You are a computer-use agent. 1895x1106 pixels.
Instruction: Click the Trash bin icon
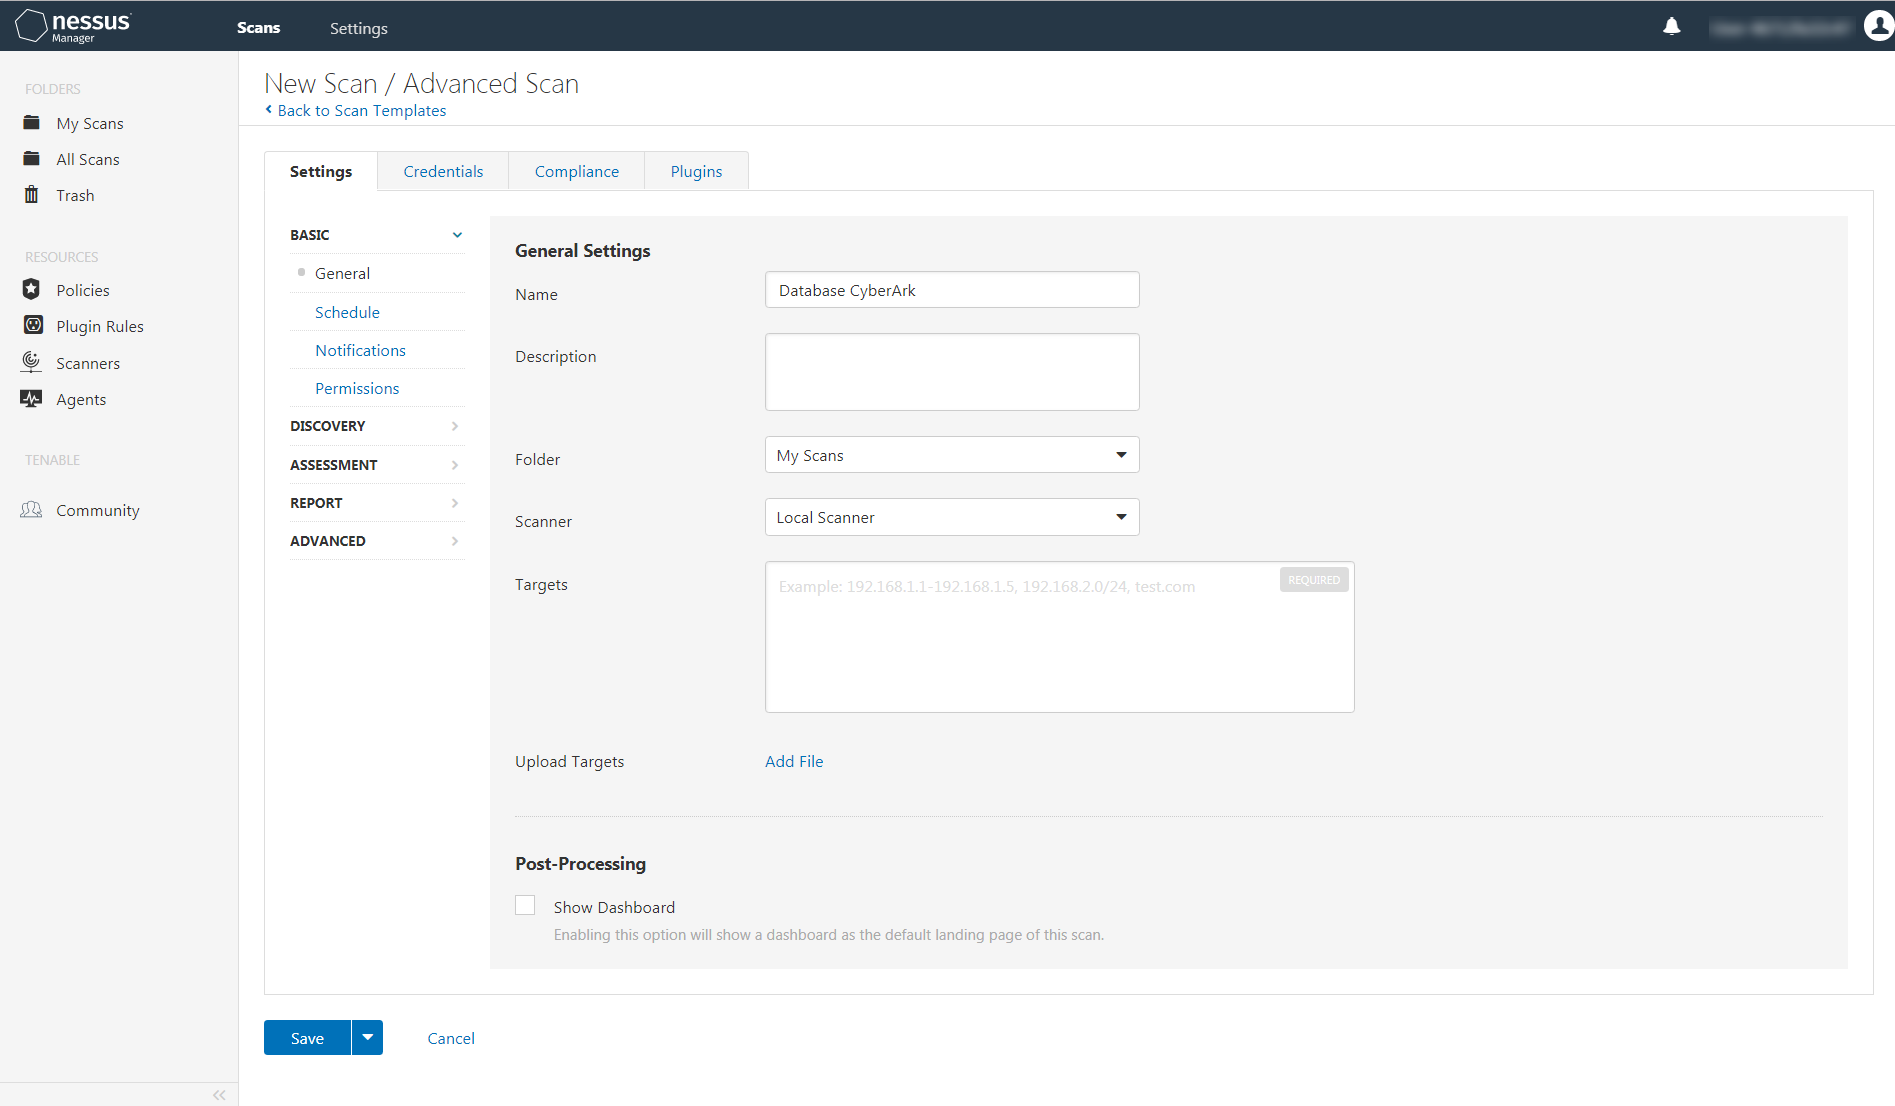pyautogui.click(x=32, y=195)
